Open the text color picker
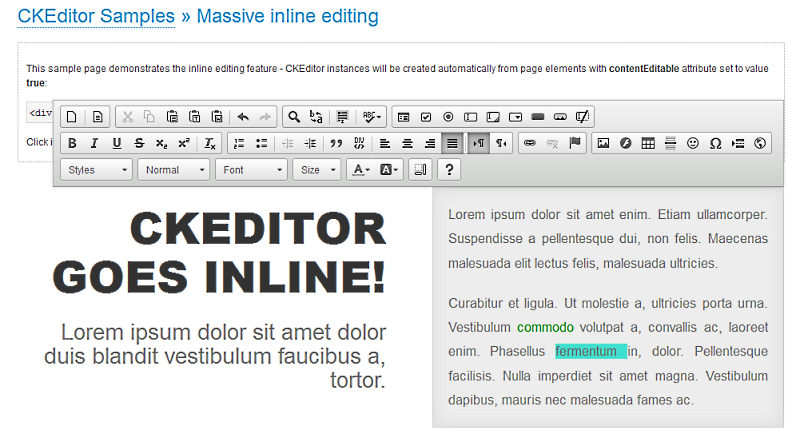800x438 pixels. pos(361,170)
